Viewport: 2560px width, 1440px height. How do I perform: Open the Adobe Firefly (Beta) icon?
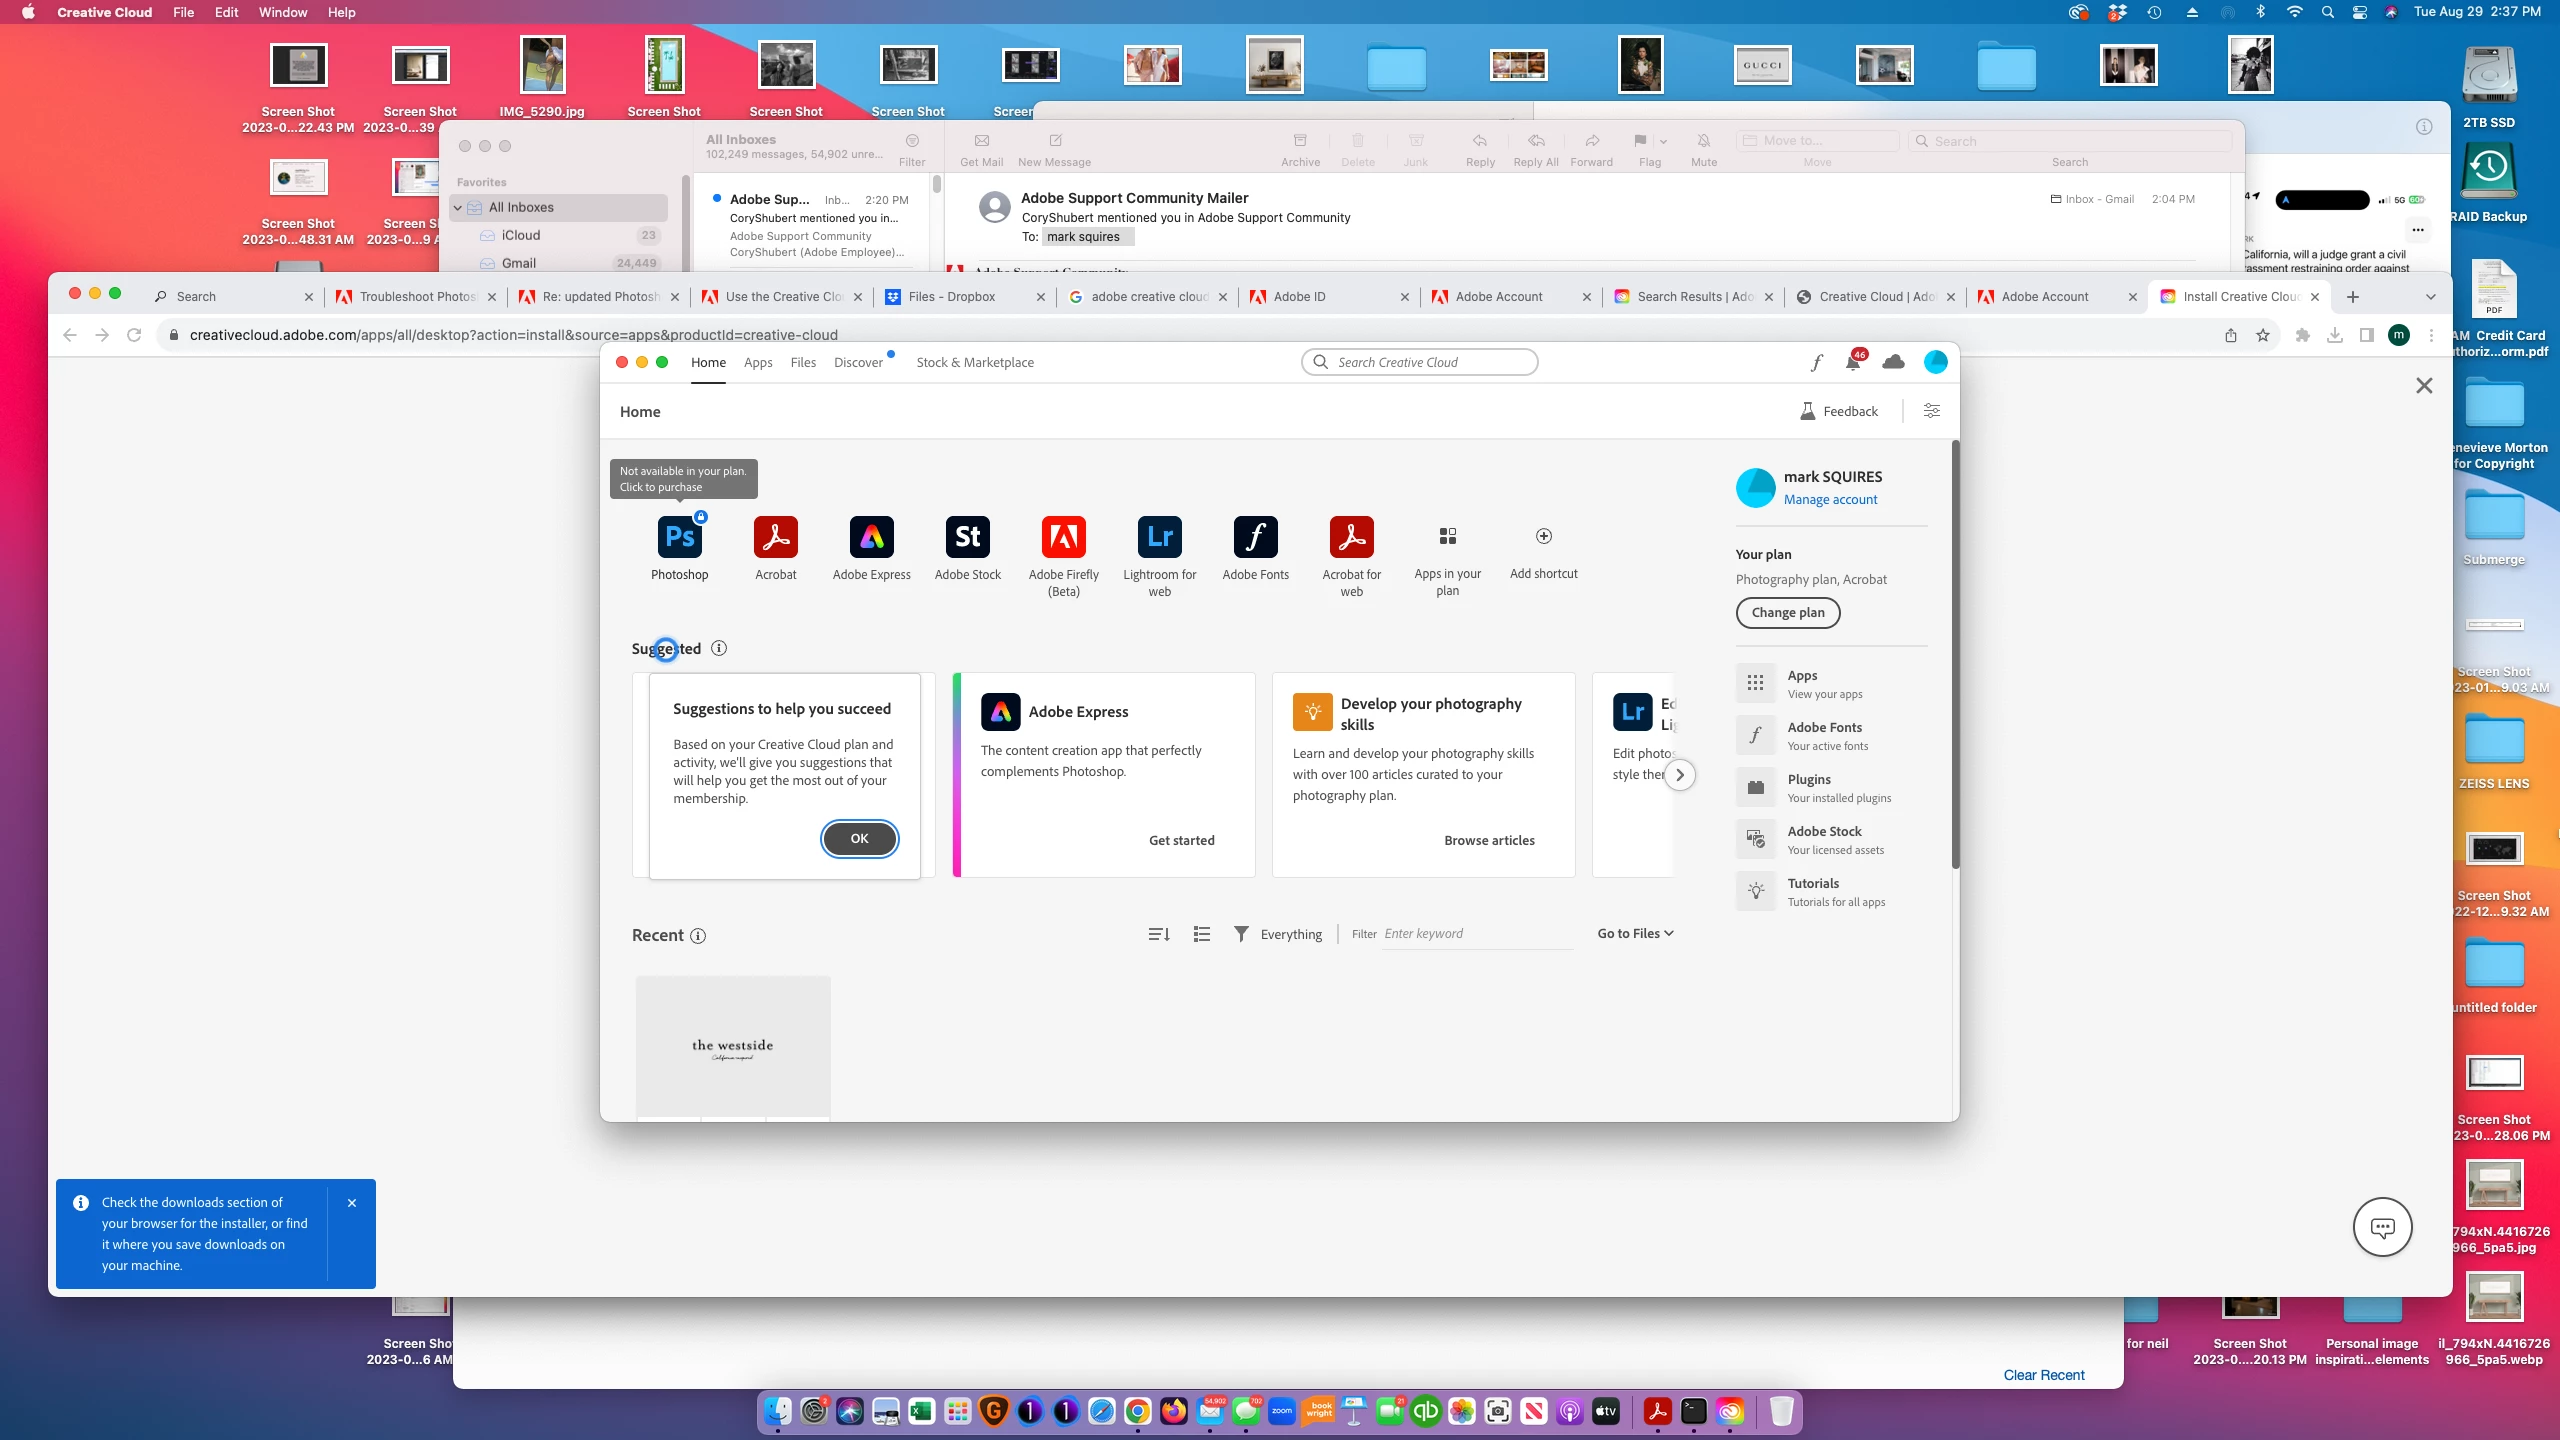(1063, 537)
